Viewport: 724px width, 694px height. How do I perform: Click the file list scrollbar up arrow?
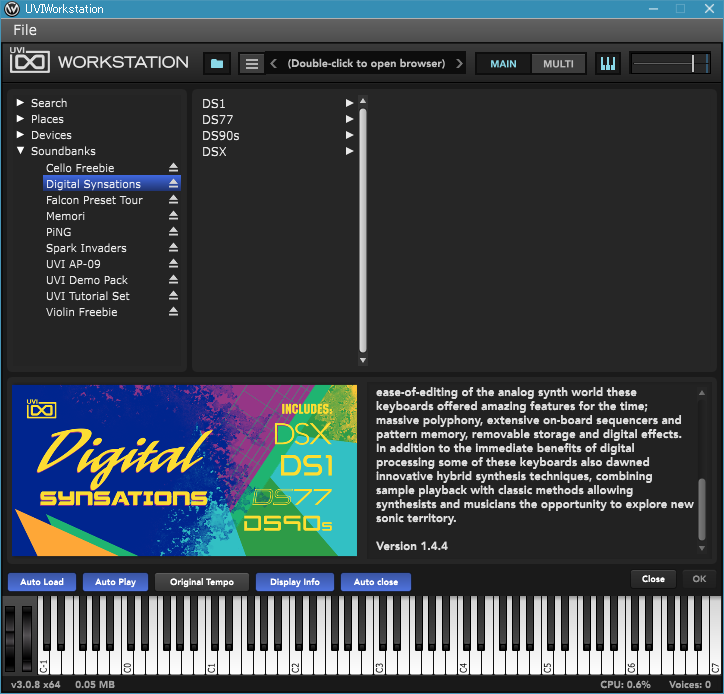(363, 101)
